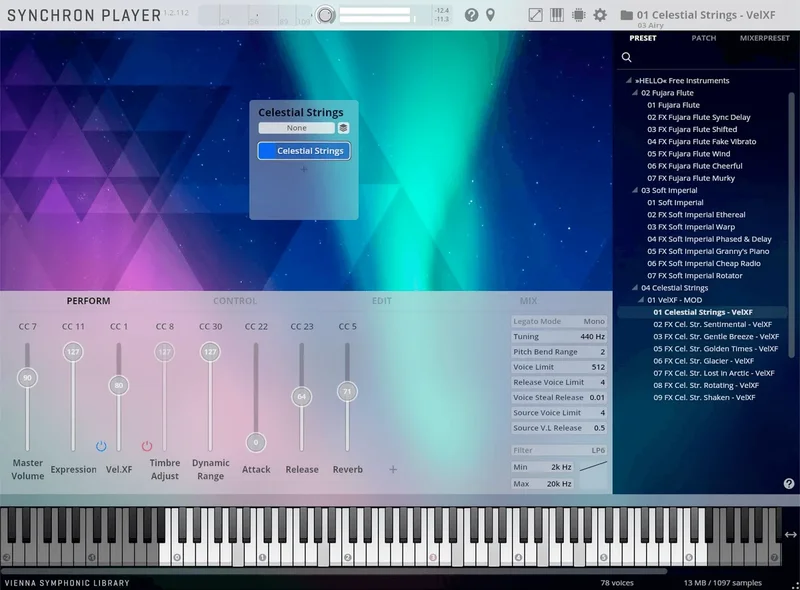
Task: Click the Vel.XF fader handle at 80
Action: pyautogui.click(x=119, y=385)
